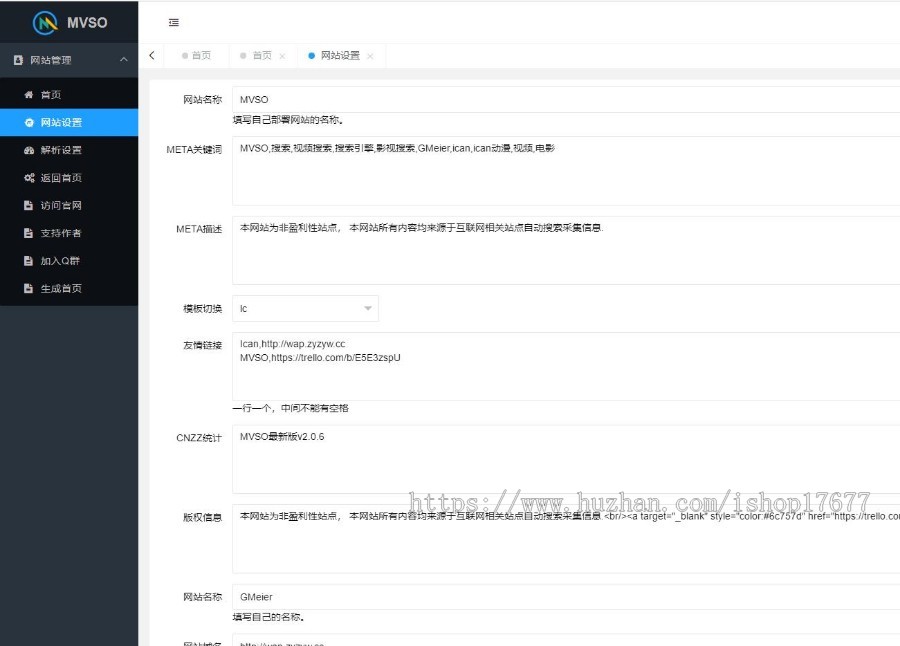Click the 网站管理 document icon
This screenshot has width=900, height=646.
[18, 60]
